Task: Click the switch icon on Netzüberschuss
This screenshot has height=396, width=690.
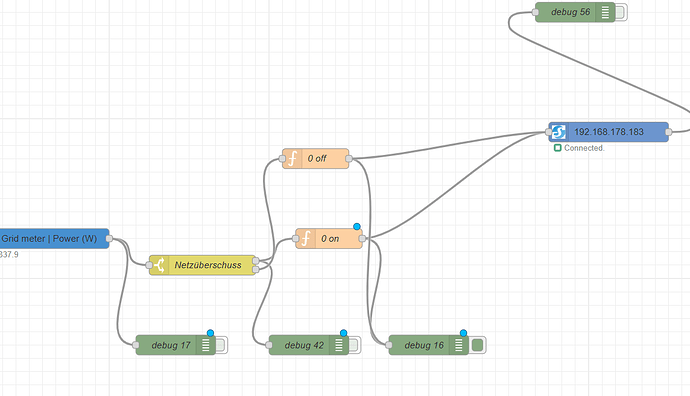Action: pyautogui.click(x=159, y=265)
